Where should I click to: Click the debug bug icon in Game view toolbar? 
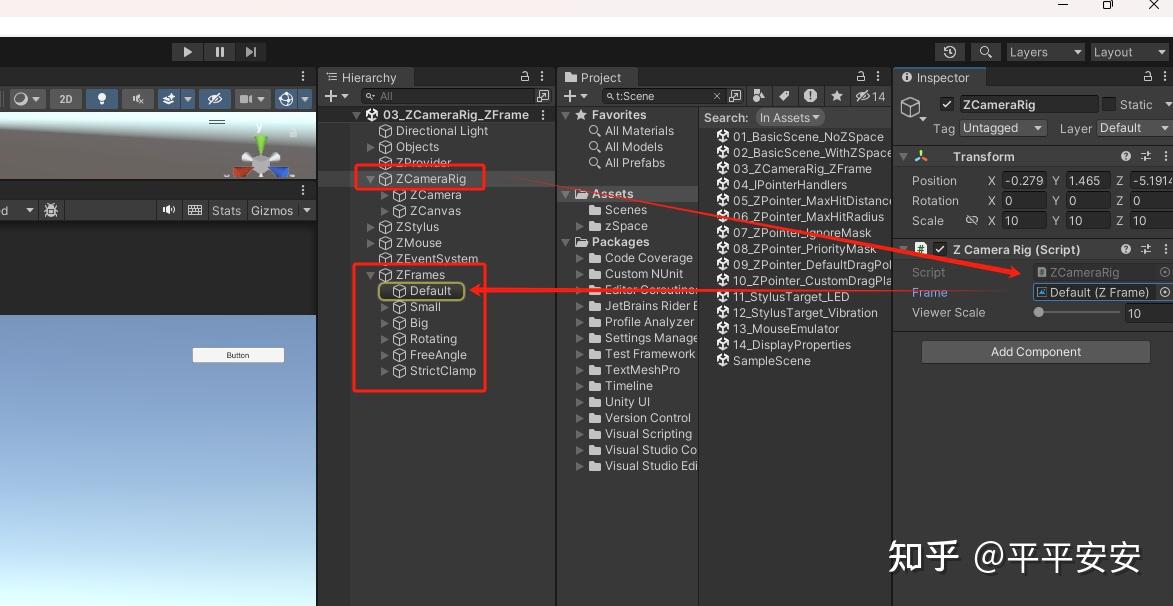pos(51,210)
